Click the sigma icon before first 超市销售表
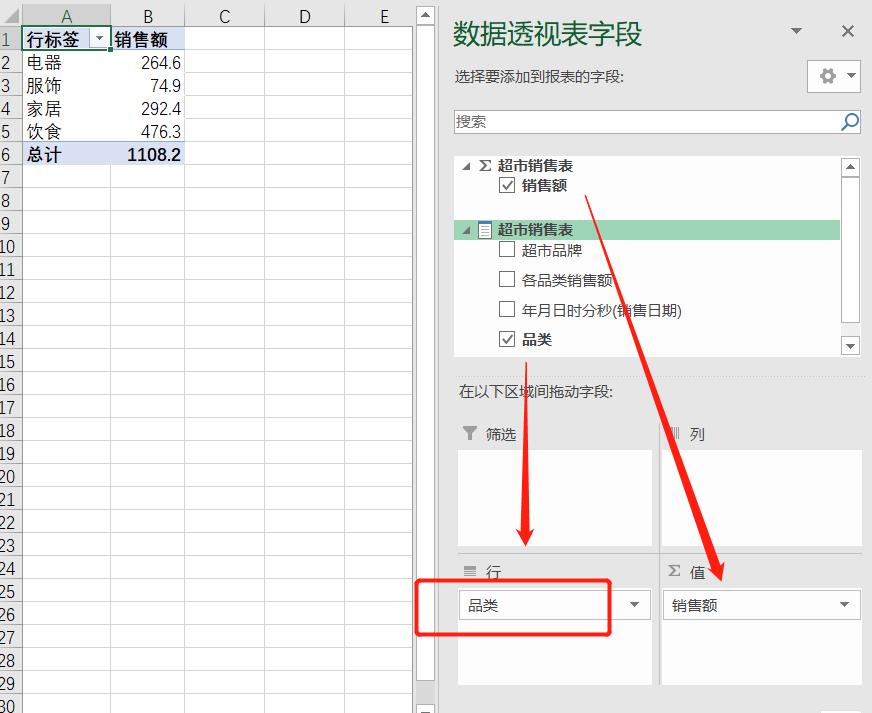Screen dimensions: 872x713 pos(483,166)
